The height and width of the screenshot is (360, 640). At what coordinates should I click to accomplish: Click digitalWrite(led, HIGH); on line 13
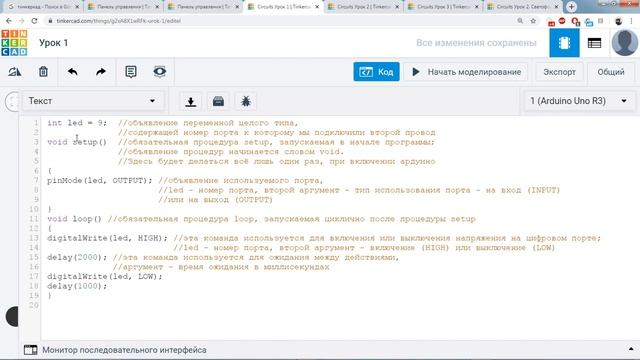tap(107, 238)
